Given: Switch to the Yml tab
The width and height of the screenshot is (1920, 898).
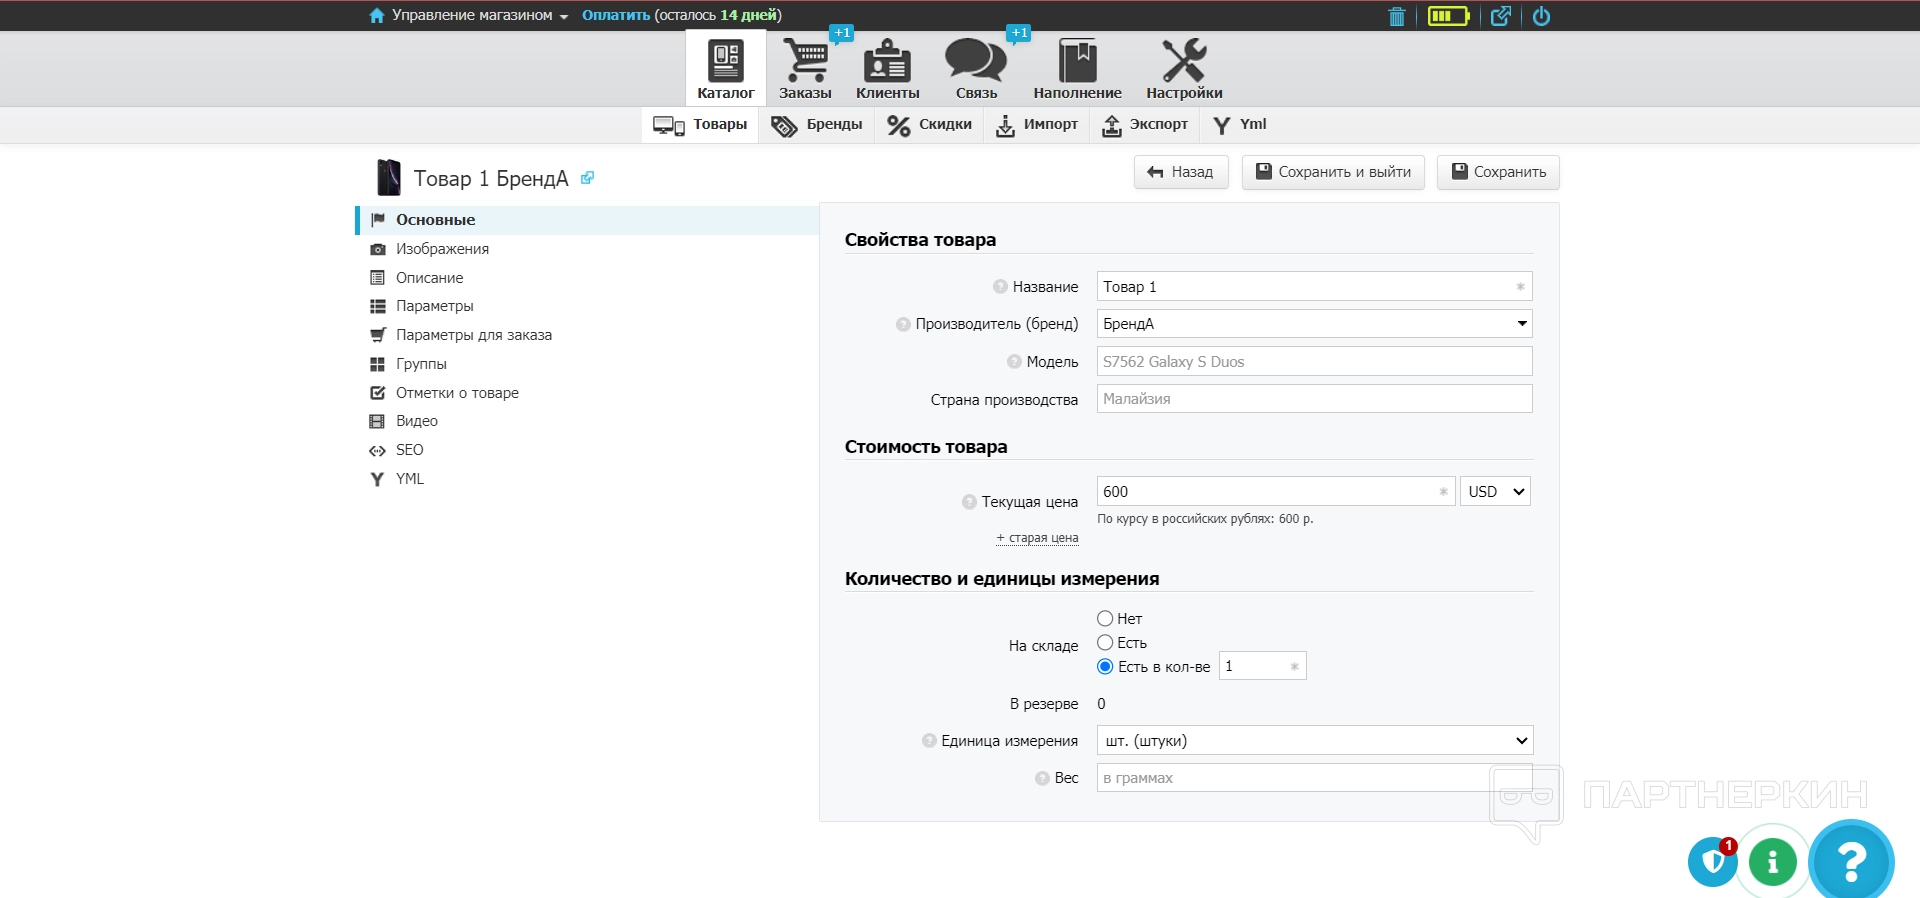Looking at the screenshot, I should click(x=1239, y=125).
